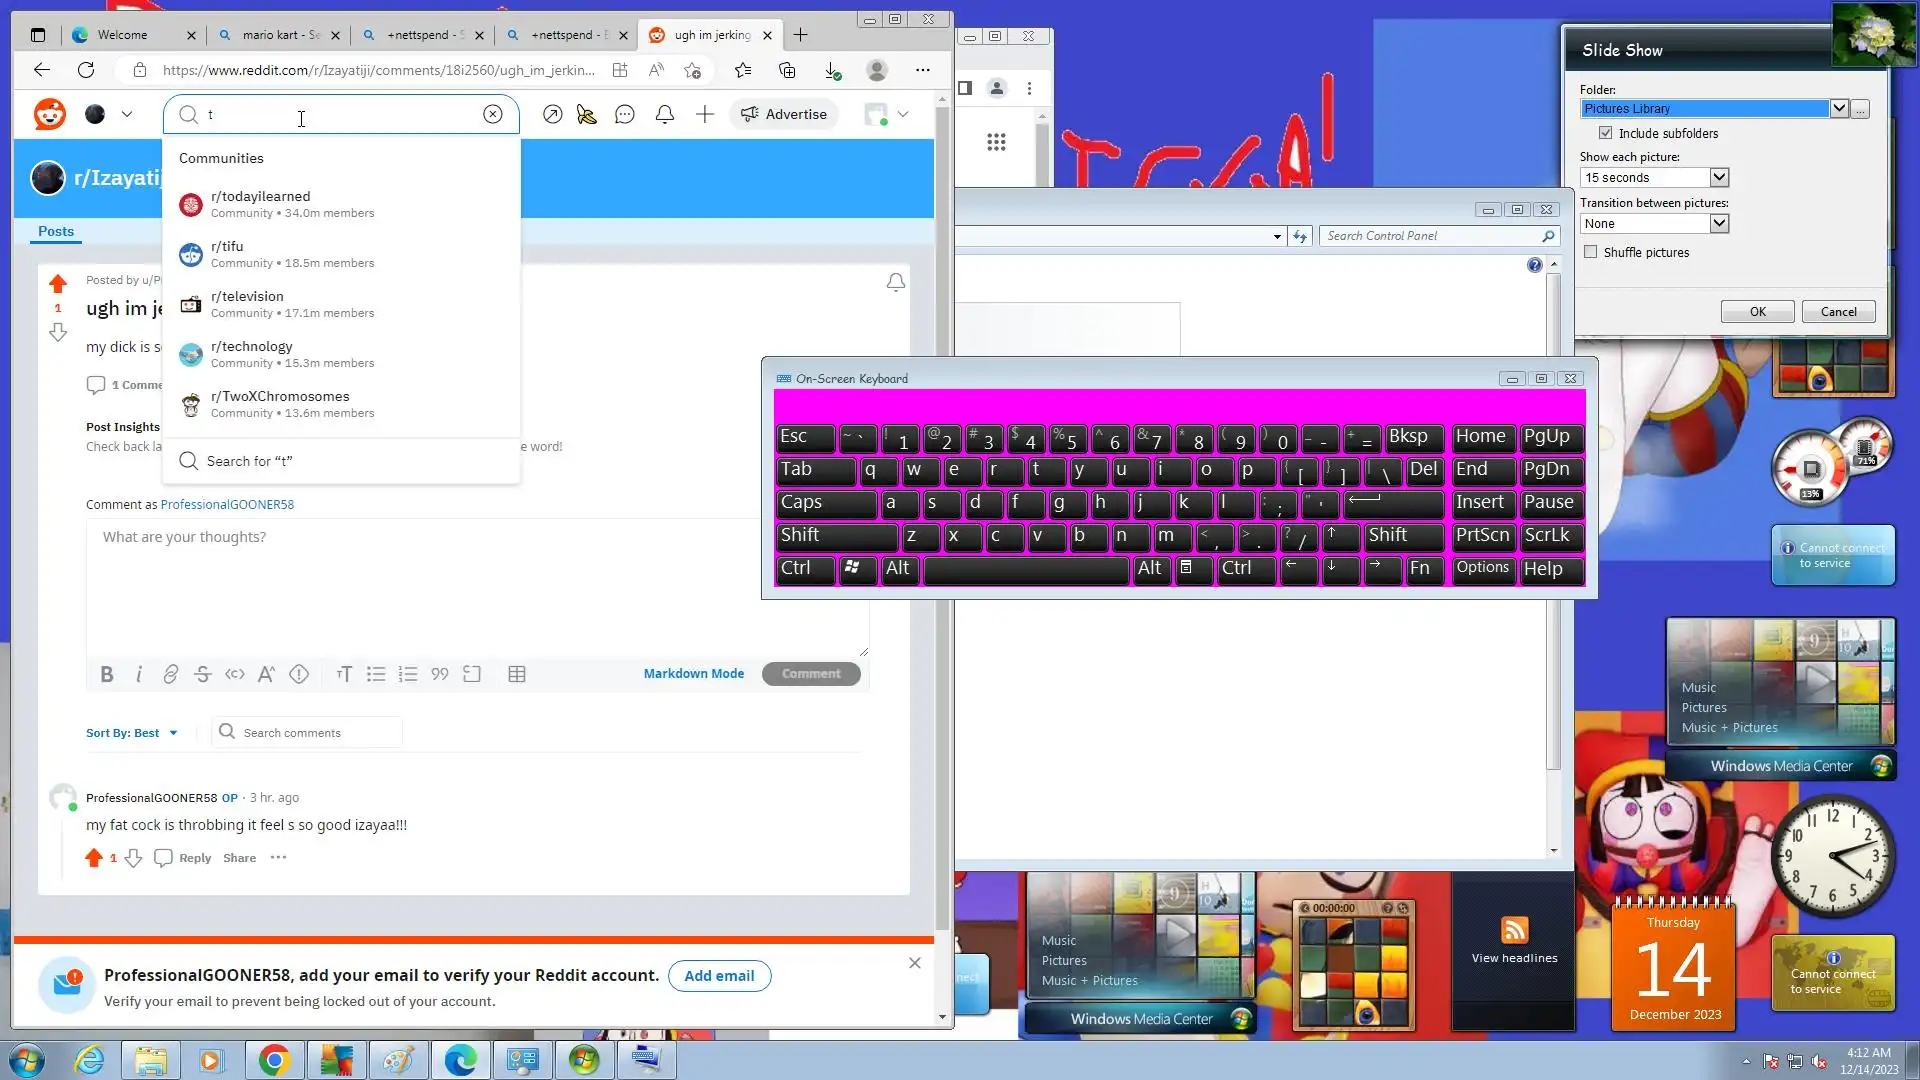
Task: Open Google Chrome from the taskbar
Action: click(274, 1060)
